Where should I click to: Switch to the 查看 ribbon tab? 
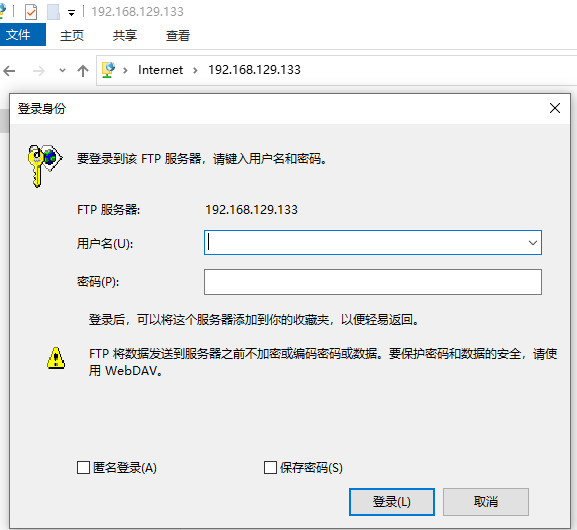178,35
